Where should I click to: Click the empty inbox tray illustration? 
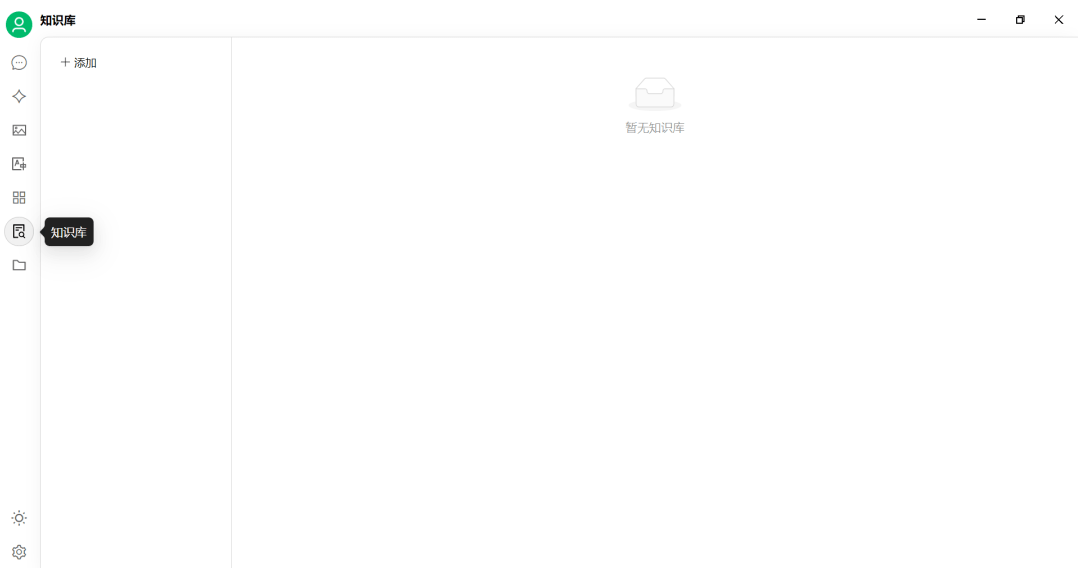pyautogui.click(x=654, y=94)
